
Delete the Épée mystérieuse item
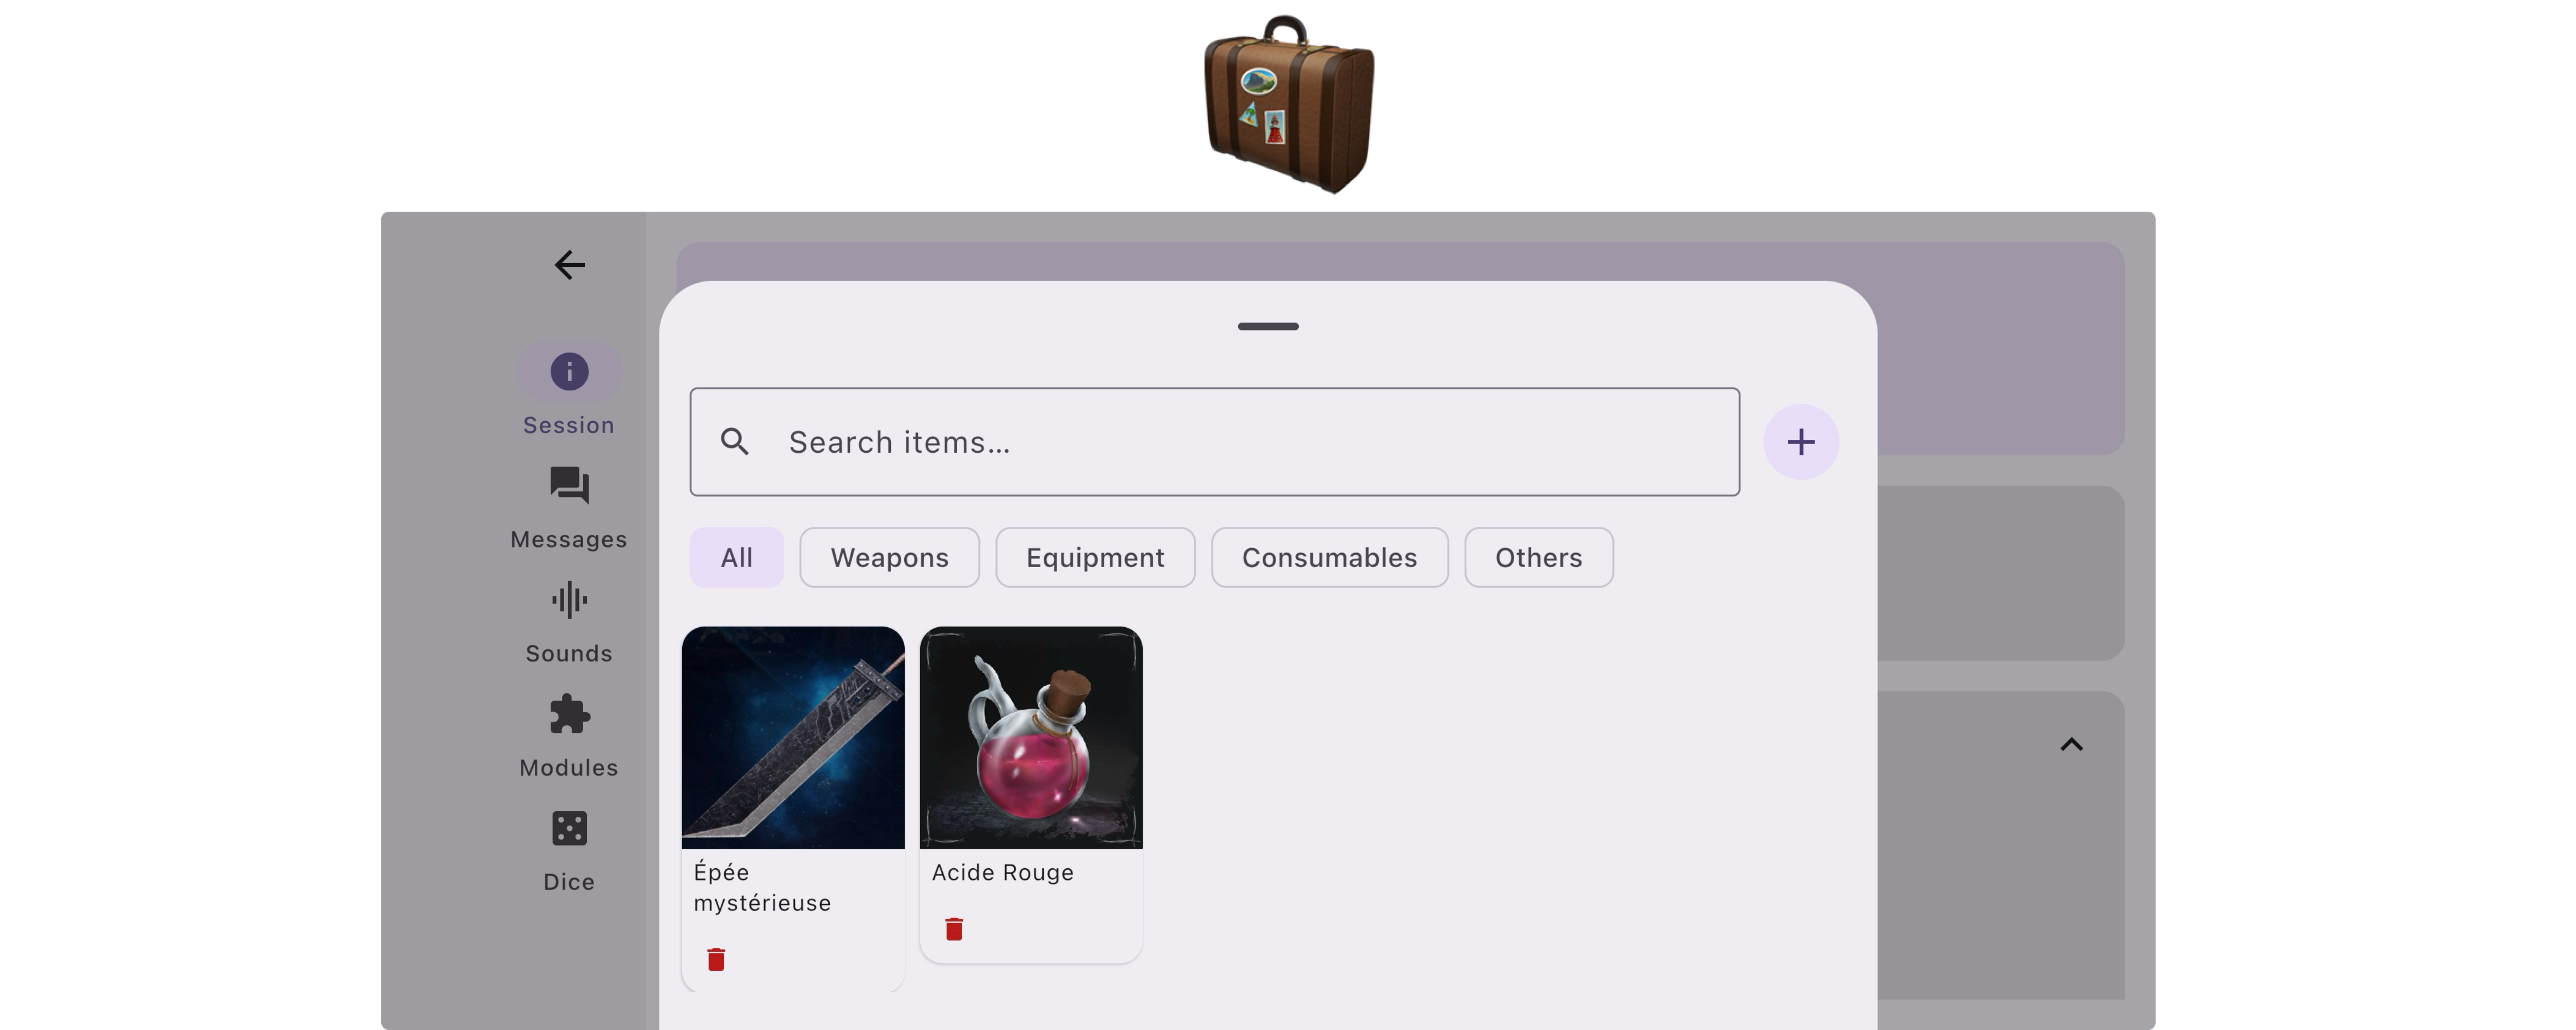click(716, 960)
